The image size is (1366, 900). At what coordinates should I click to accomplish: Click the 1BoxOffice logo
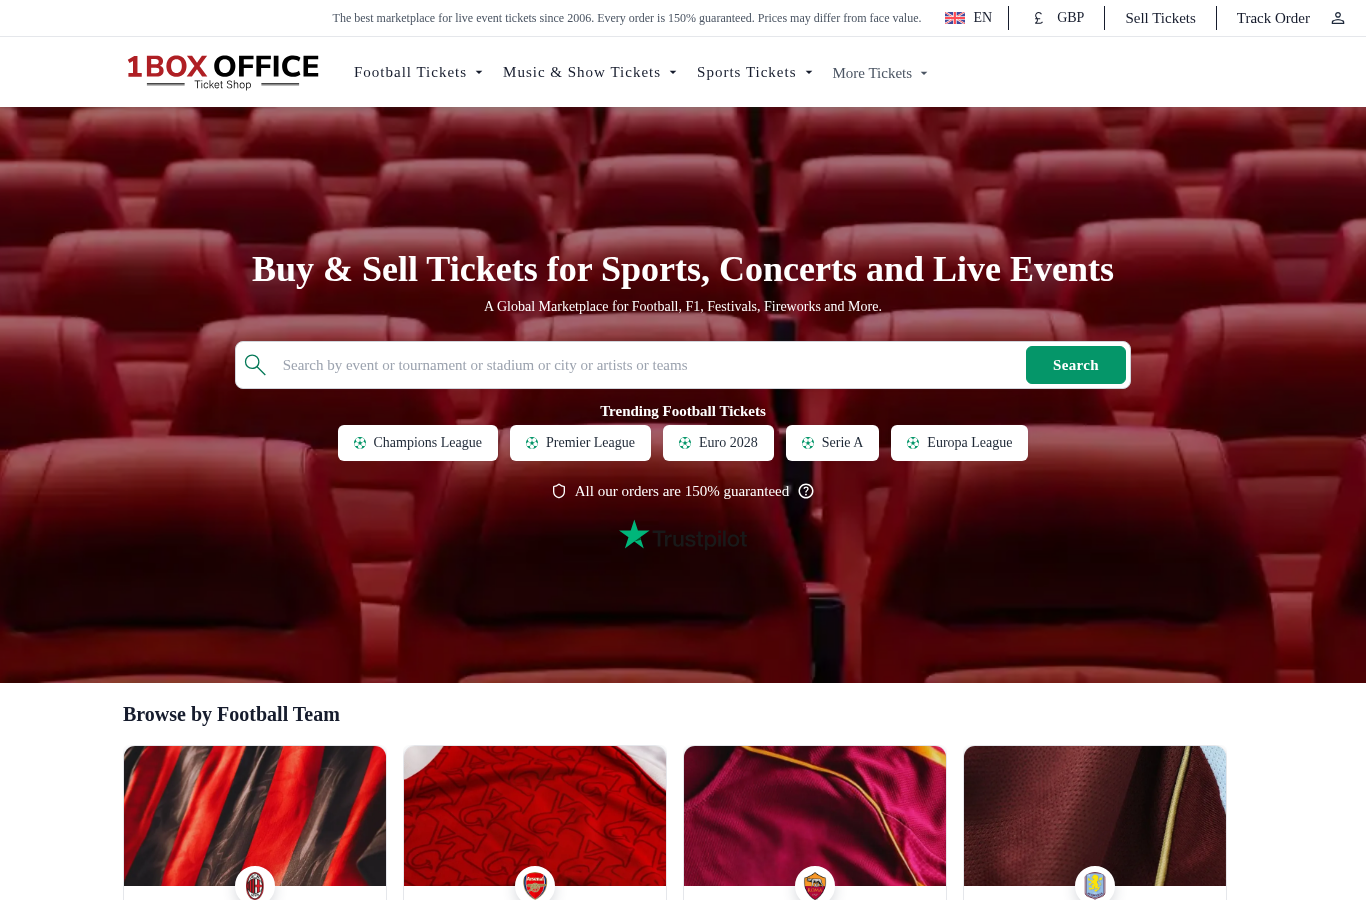pyautogui.click(x=223, y=71)
